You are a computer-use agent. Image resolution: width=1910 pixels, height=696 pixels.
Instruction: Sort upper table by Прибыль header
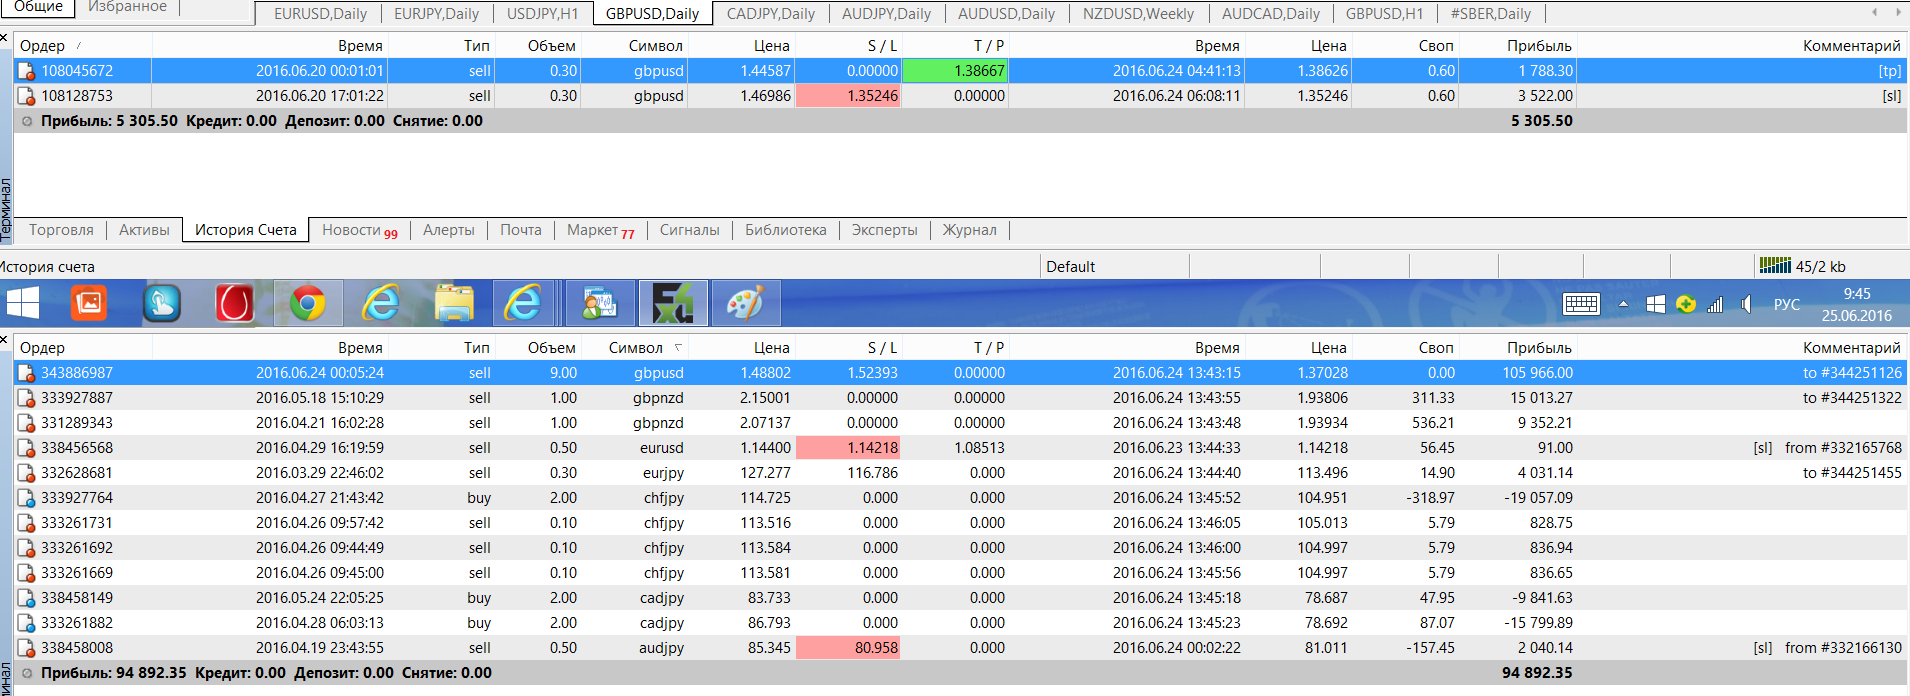[x=1518, y=46]
